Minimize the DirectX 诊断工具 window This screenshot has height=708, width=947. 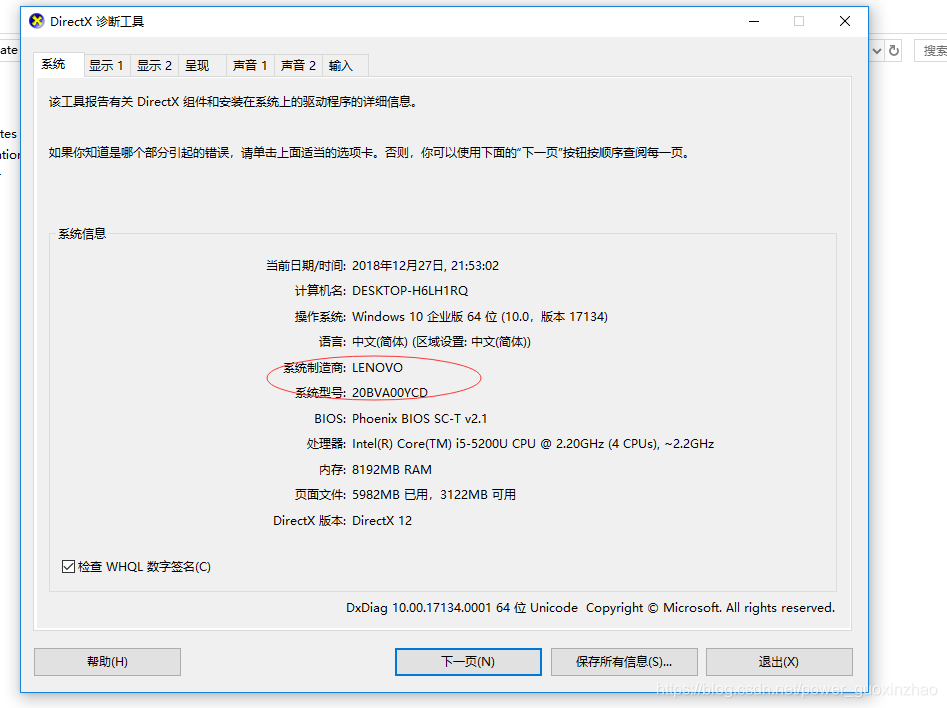754,21
